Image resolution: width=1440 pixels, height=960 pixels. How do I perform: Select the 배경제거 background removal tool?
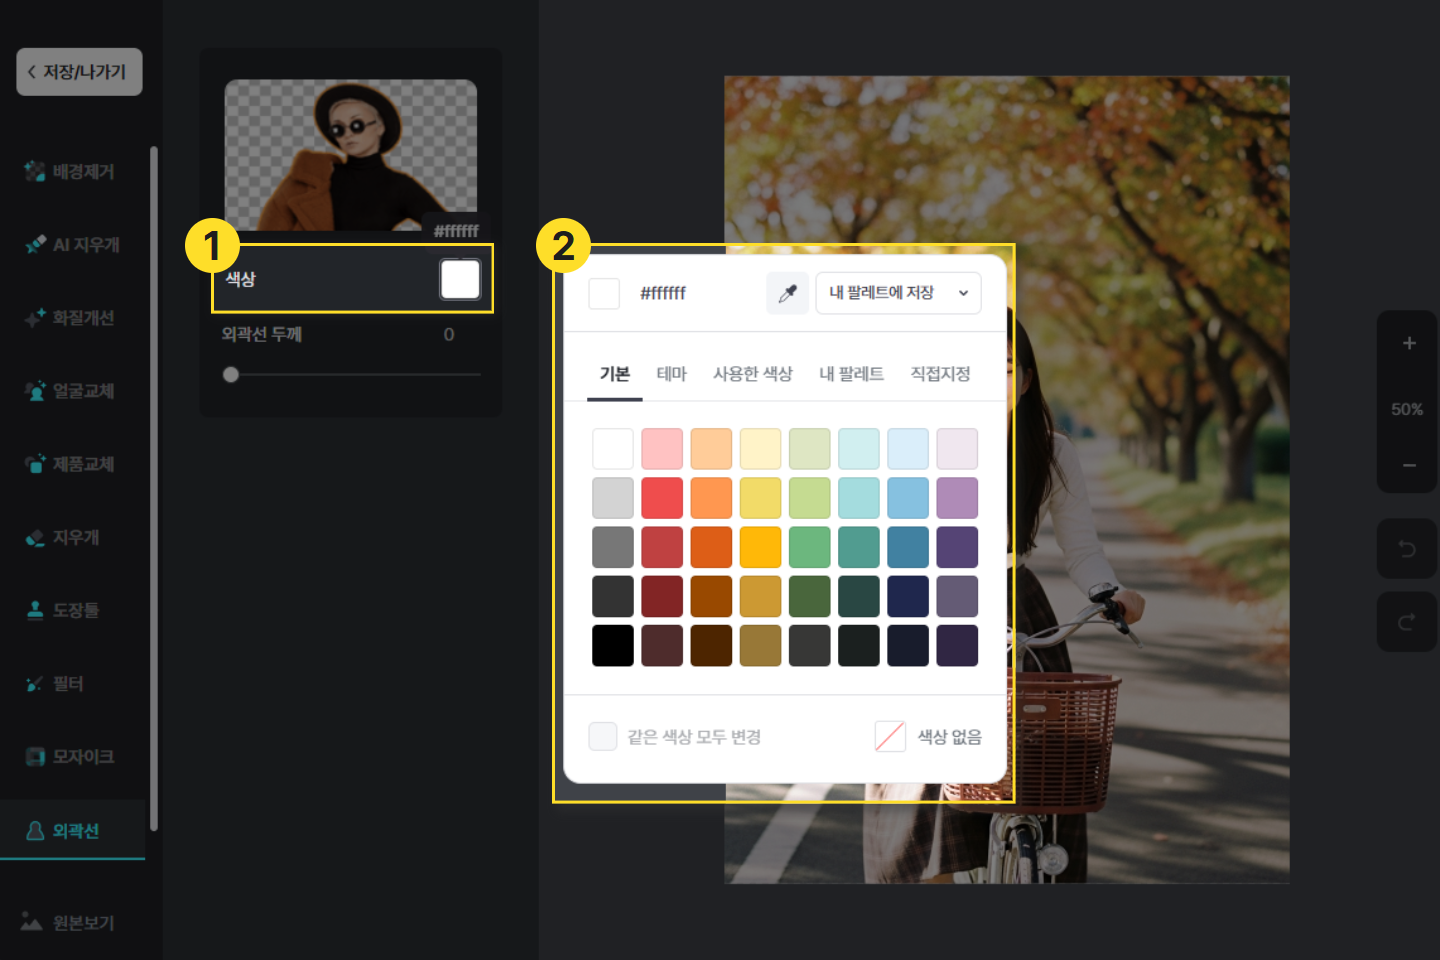(x=70, y=172)
